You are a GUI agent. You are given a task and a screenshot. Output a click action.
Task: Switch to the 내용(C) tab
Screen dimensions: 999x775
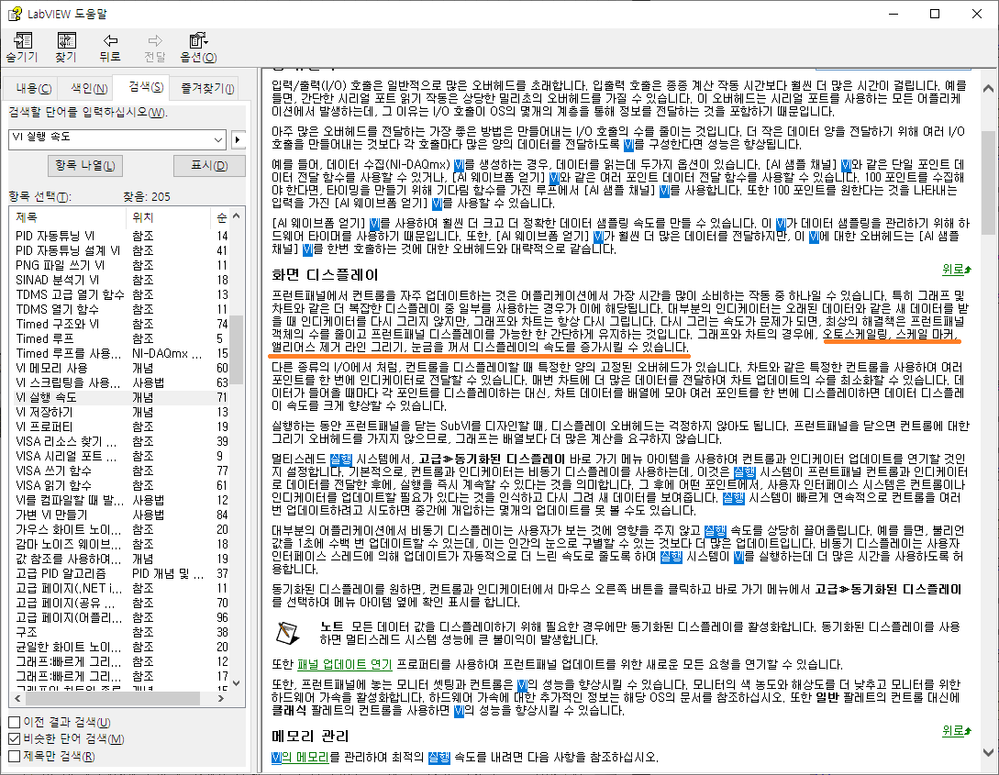[34, 89]
